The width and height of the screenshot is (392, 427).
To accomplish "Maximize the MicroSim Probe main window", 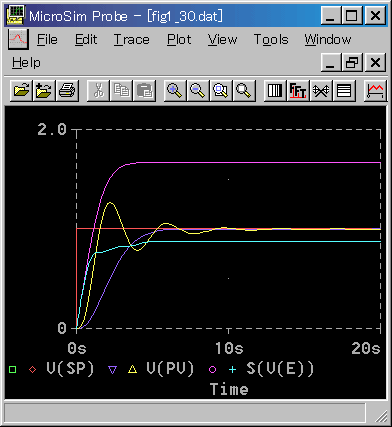I will [352, 15].
